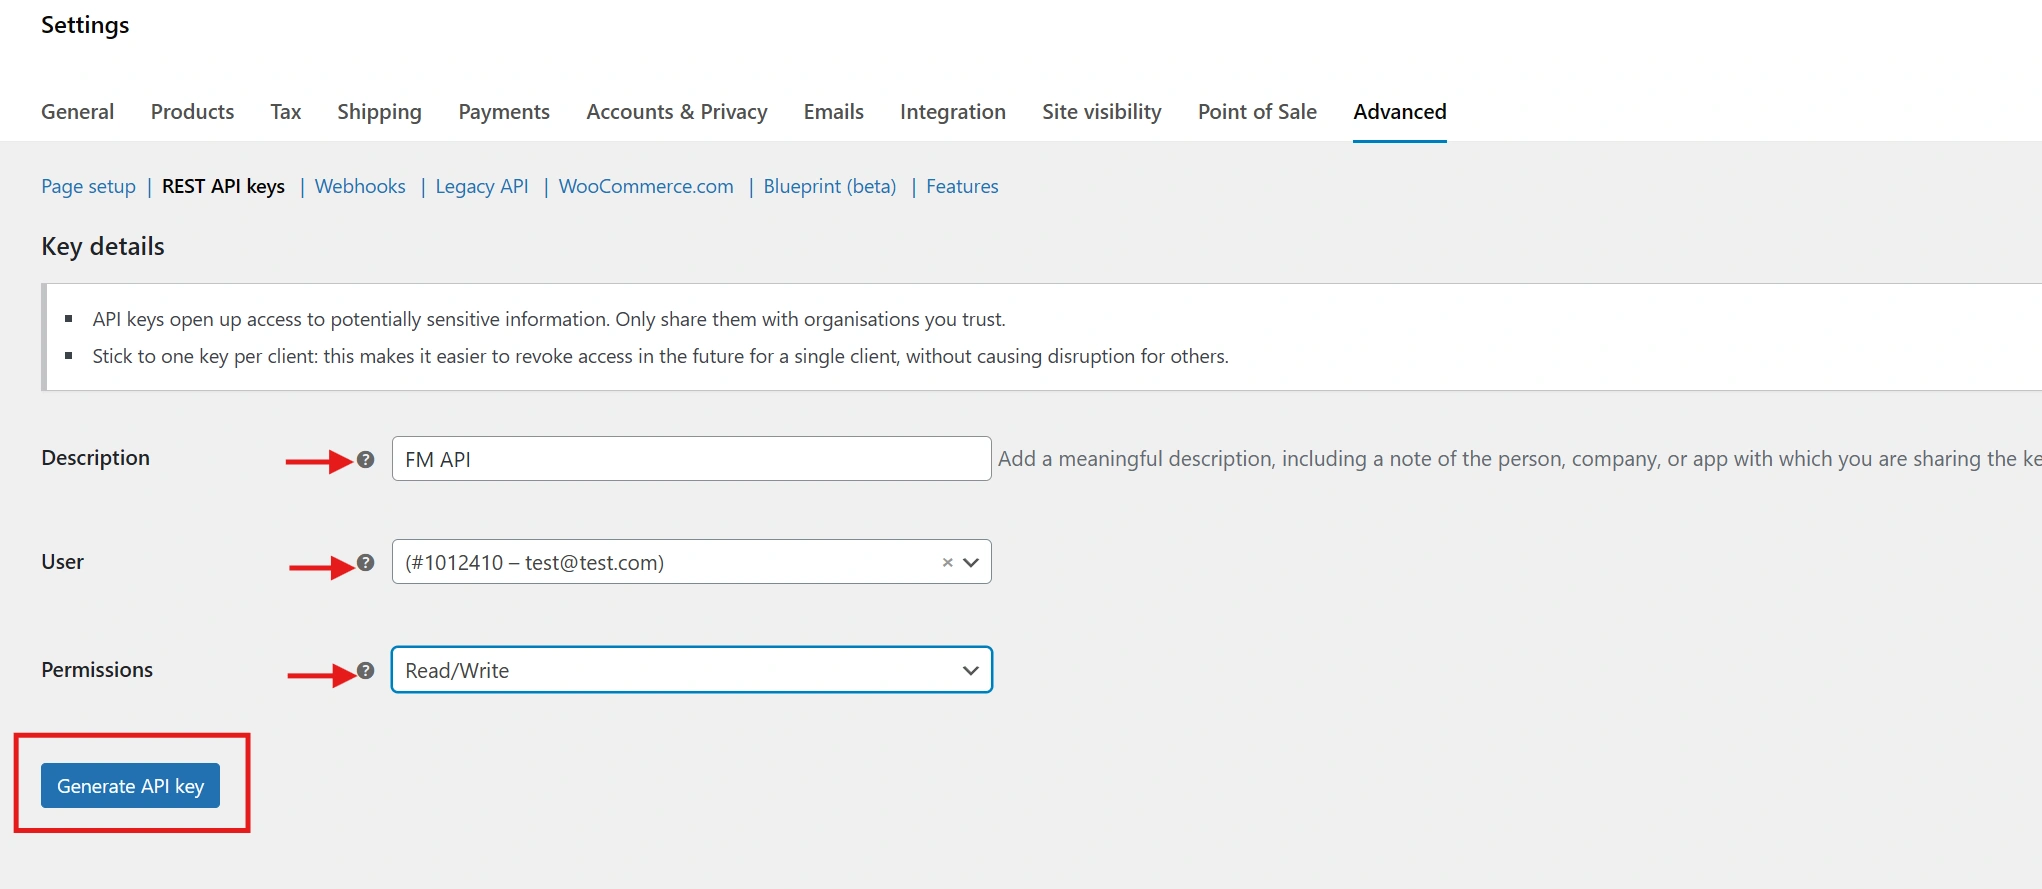Go to the Webhooks section
The width and height of the screenshot is (2042, 889).
[360, 187]
